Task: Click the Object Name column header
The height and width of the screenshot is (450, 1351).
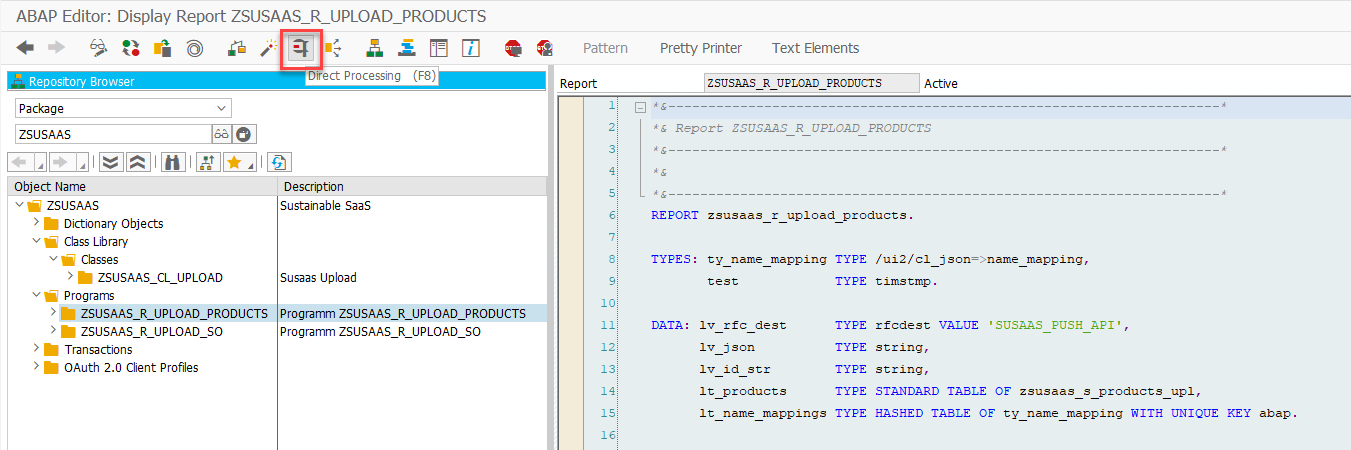Action: click(x=142, y=186)
